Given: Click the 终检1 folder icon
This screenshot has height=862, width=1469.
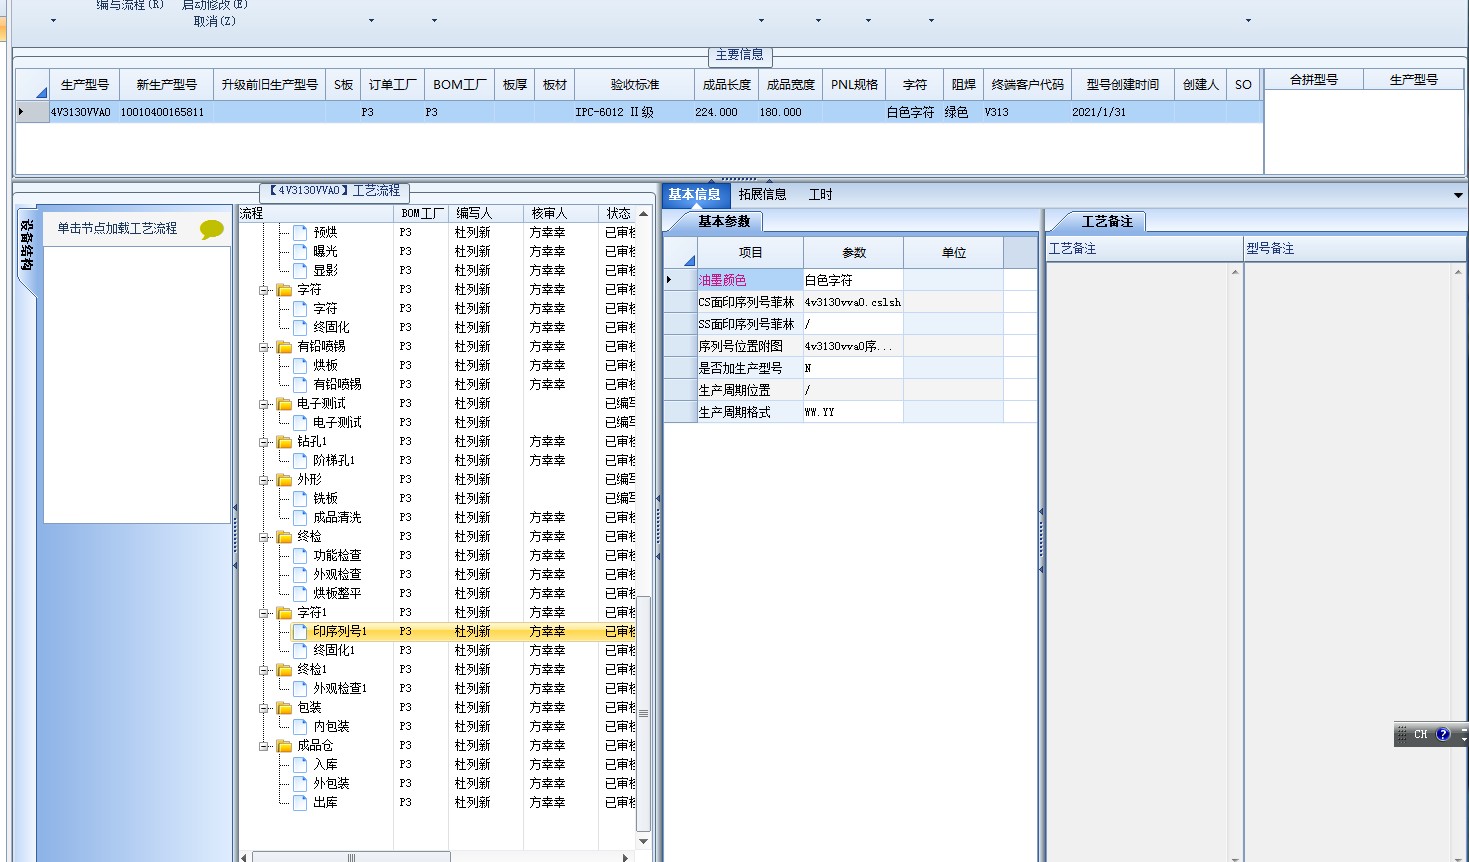Looking at the screenshot, I should pos(284,670).
